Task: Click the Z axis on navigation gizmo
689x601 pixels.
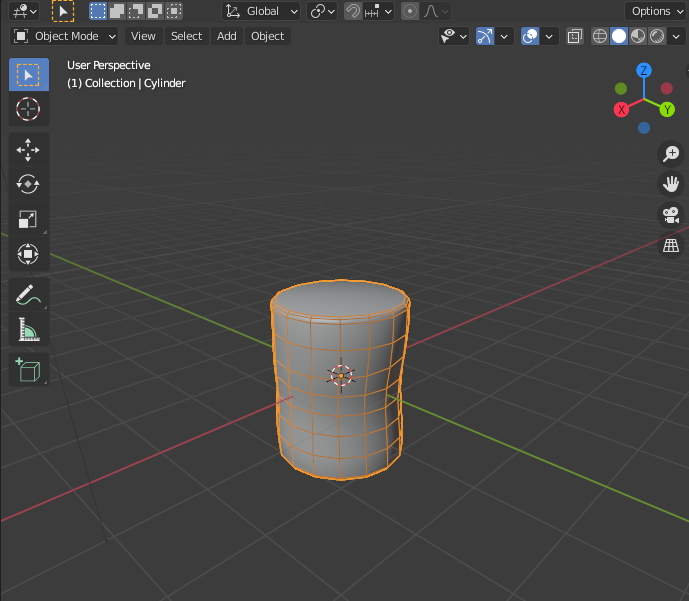Action: [644, 70]
